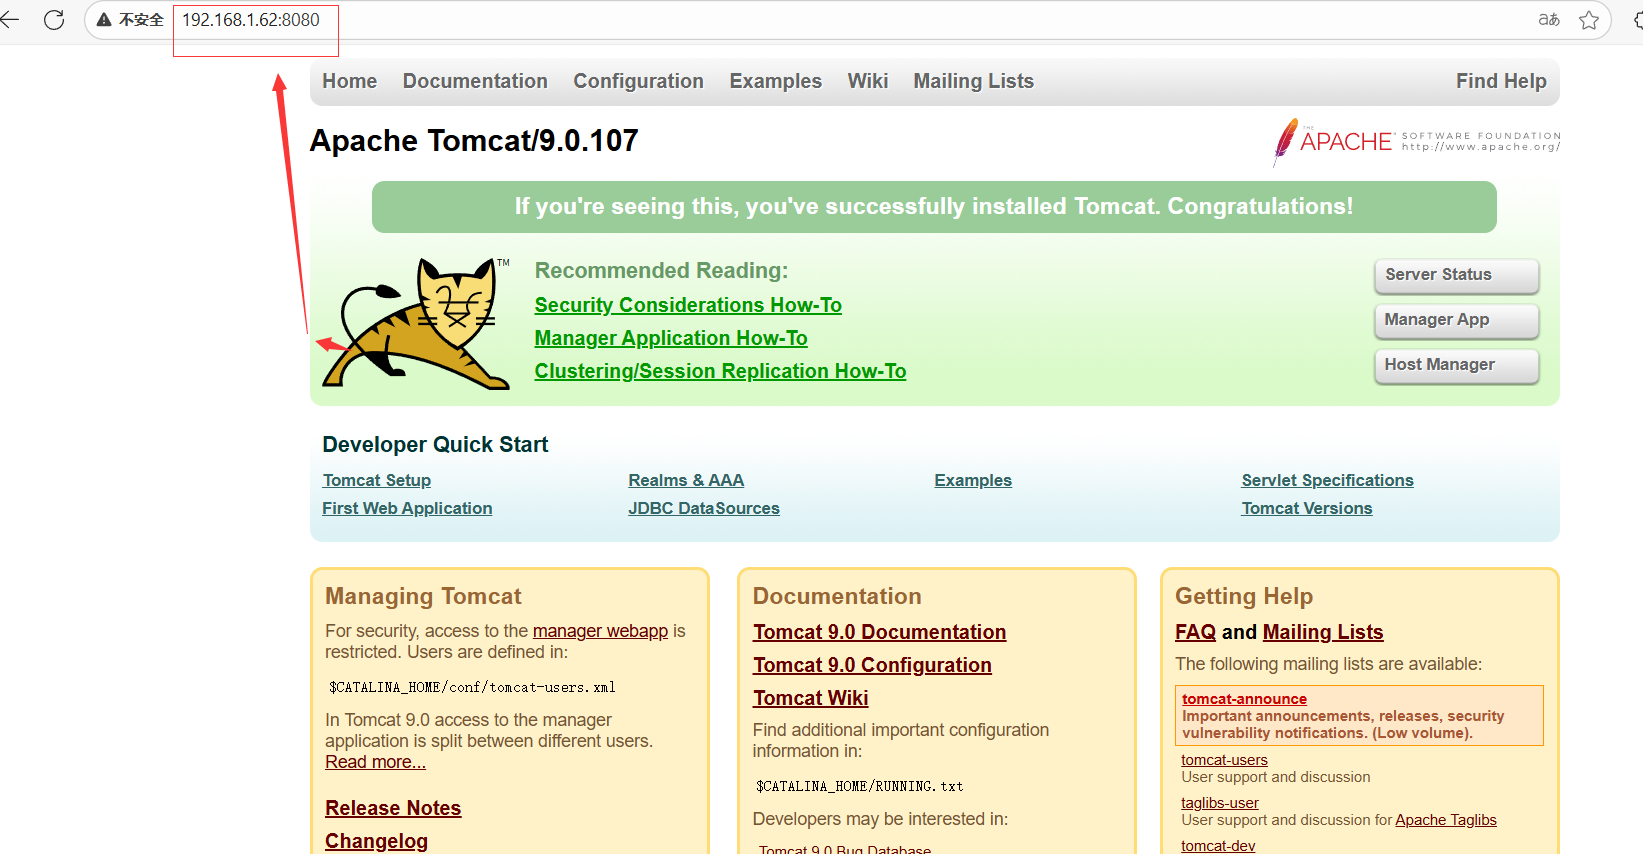1643x854 pixels.
Task: Open the Apache Taglibs link
Action: tap(1446, 820)
